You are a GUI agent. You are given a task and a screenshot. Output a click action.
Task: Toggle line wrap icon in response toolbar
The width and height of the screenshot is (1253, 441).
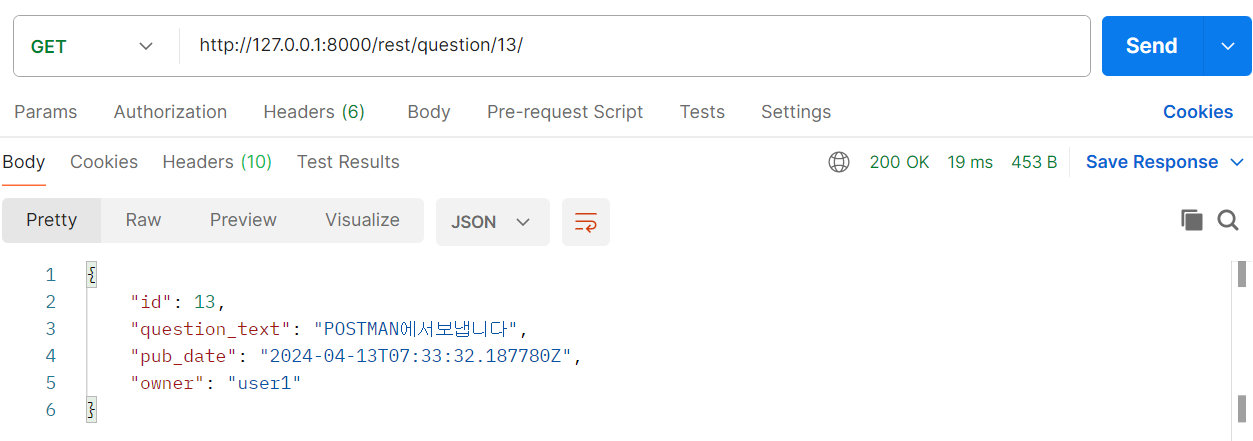point(586,222)
